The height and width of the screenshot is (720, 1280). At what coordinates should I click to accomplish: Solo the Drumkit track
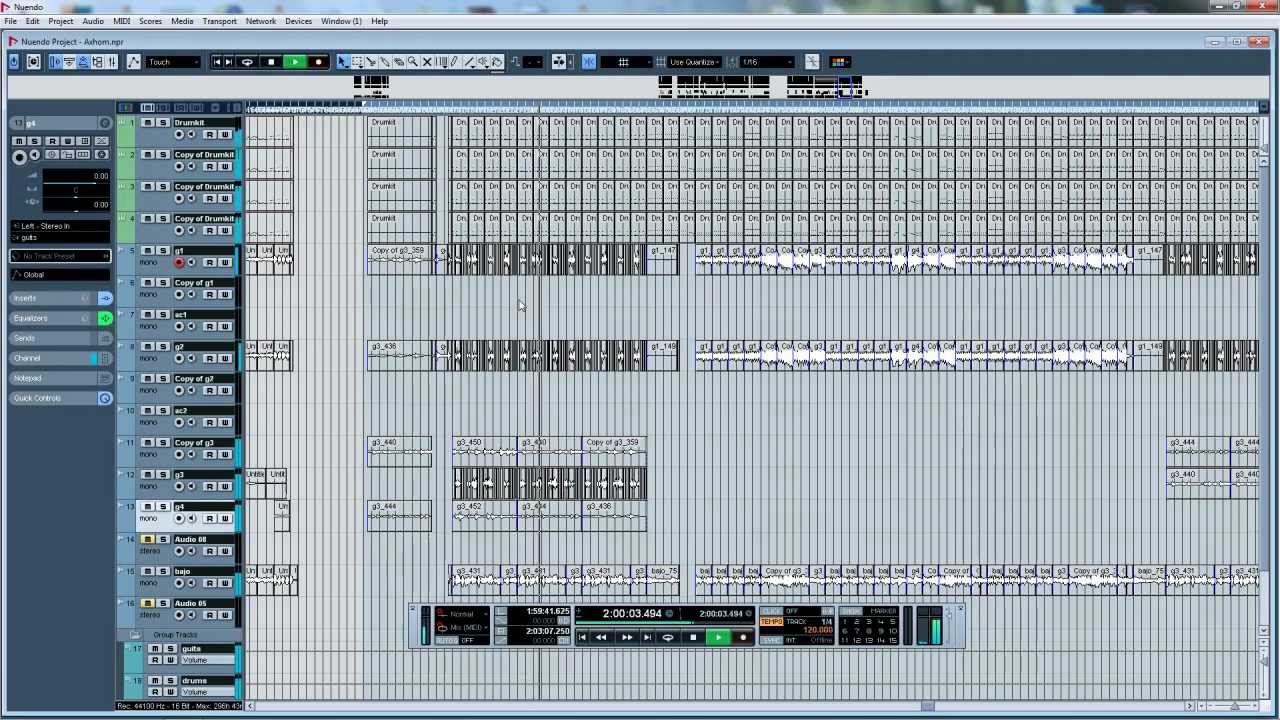[x=162, y=123]
